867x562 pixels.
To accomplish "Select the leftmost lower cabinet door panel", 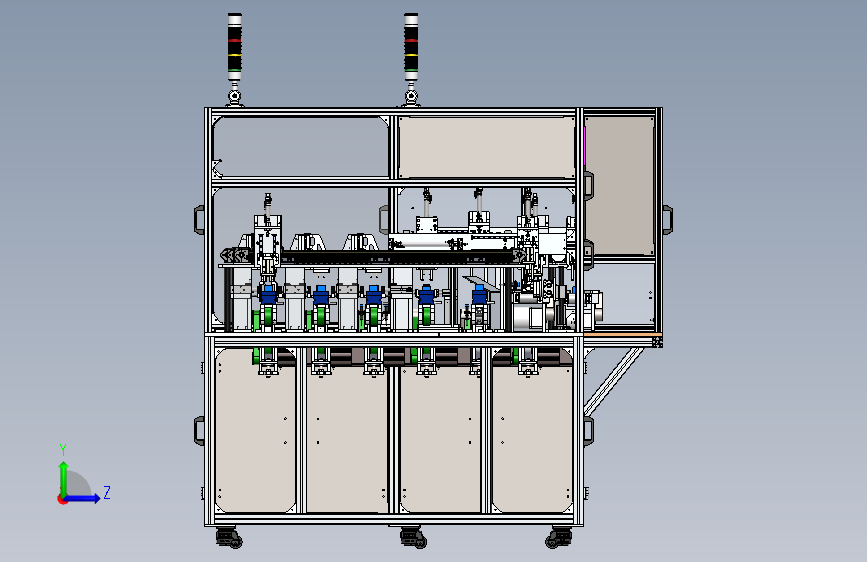I will 255,430.
